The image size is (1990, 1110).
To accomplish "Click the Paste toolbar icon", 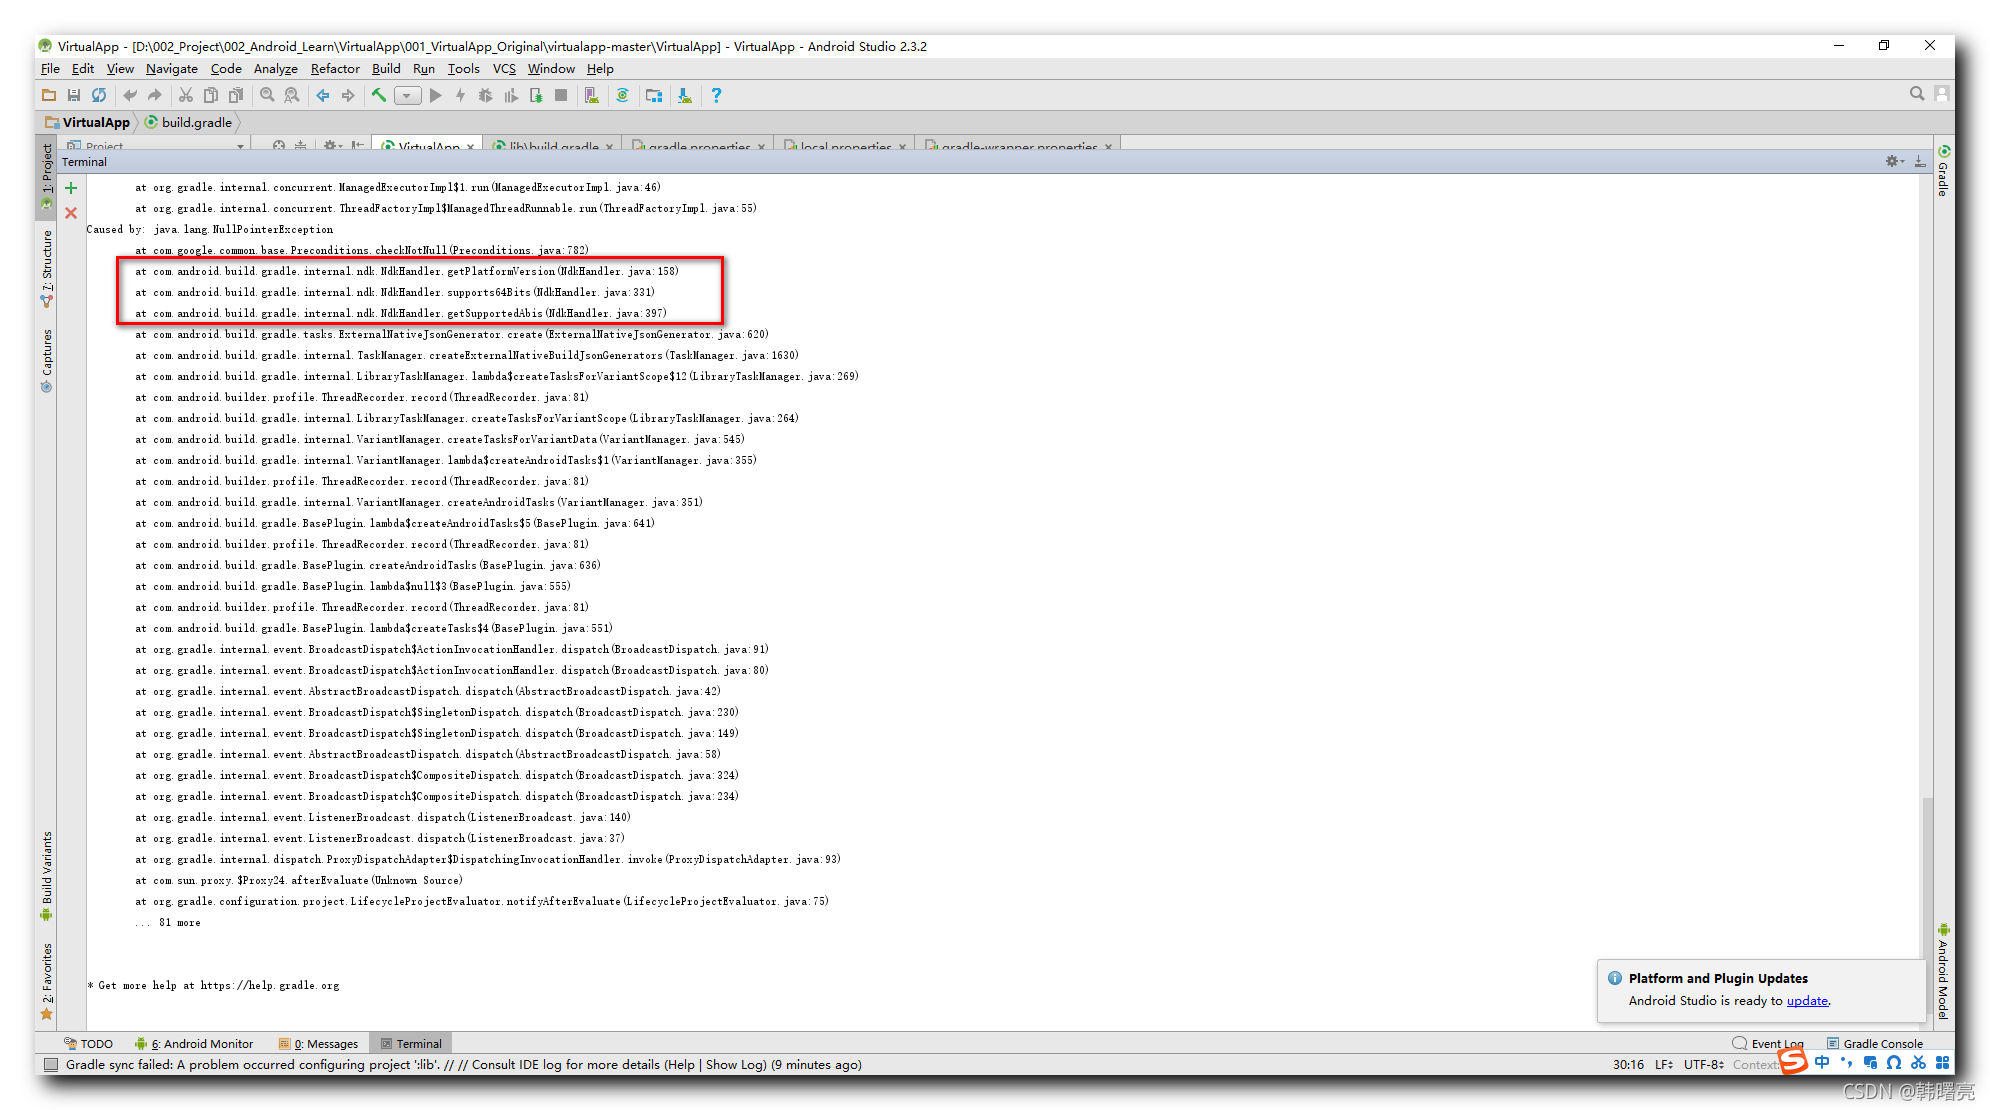I will (235, 95).
